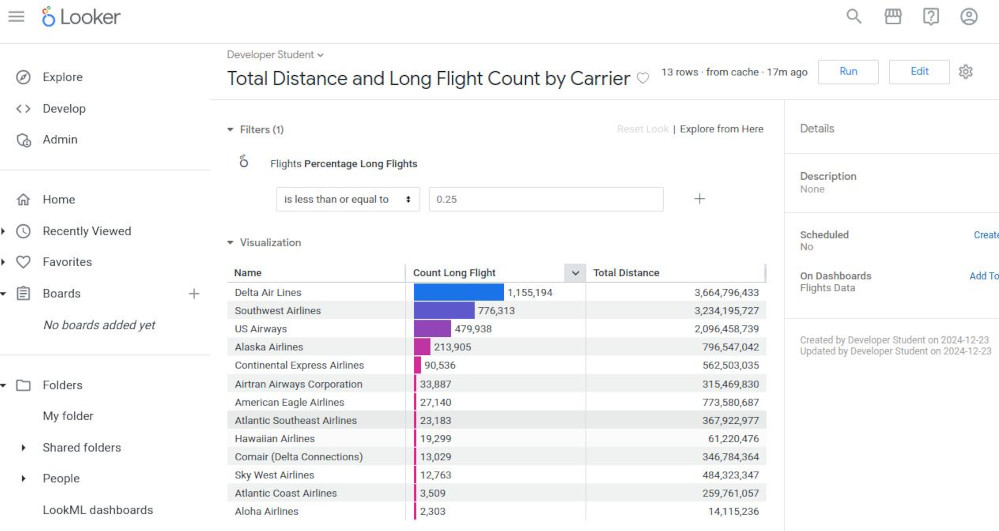Image resolution: width=999 pixels, height=531 pixels.
Task: Collapse the Visualization section
Action: [230, 242]
